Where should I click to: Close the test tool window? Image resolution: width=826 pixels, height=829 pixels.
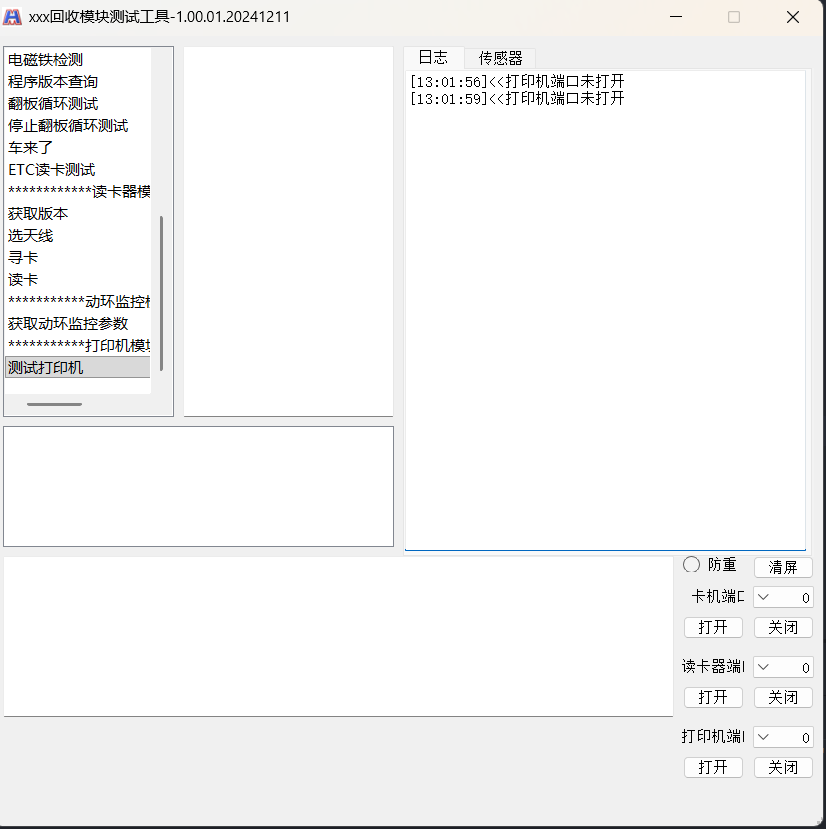793,17
